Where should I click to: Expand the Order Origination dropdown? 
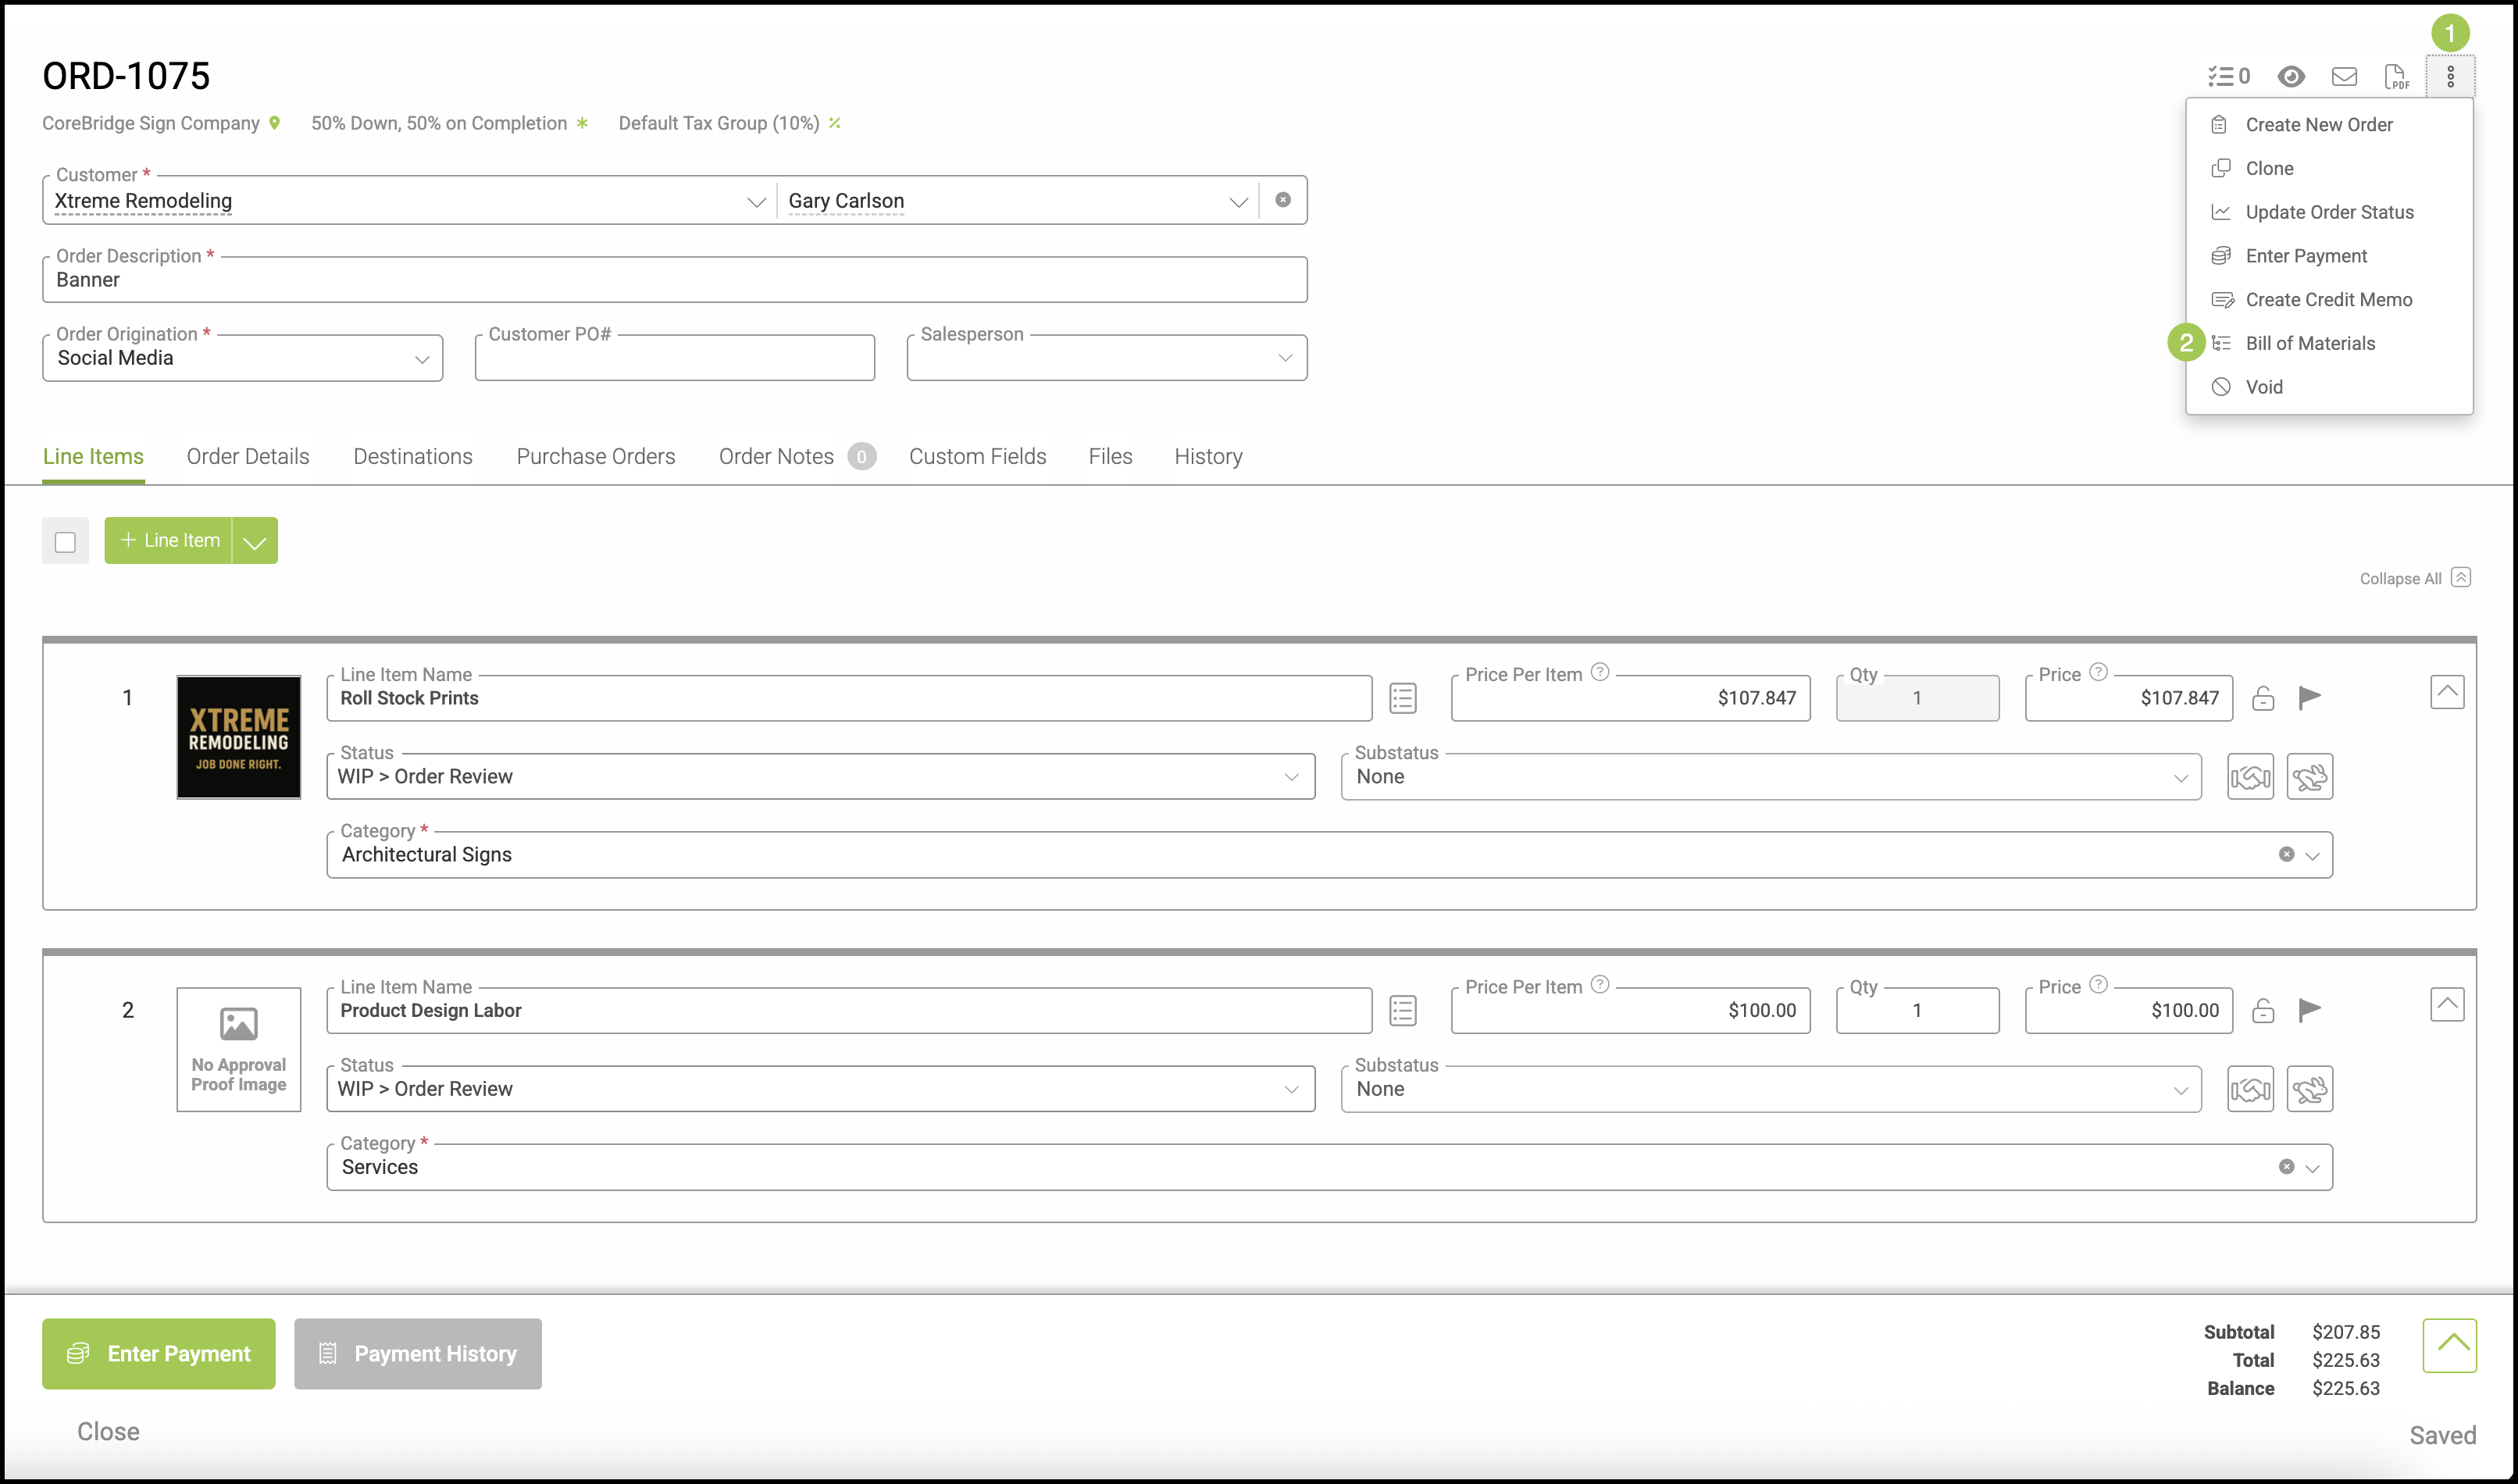pyautogui.click(x=422, y=359)
